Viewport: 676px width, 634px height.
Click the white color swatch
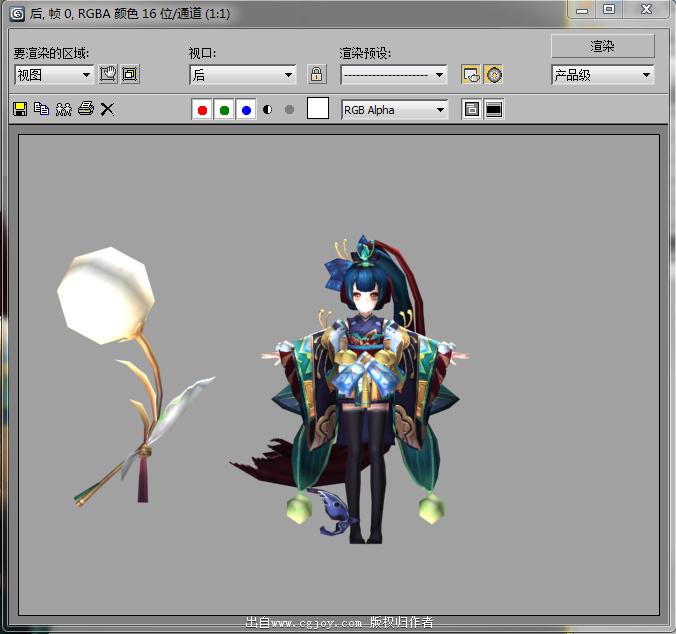pyautogui.click(x=318, y=109)
